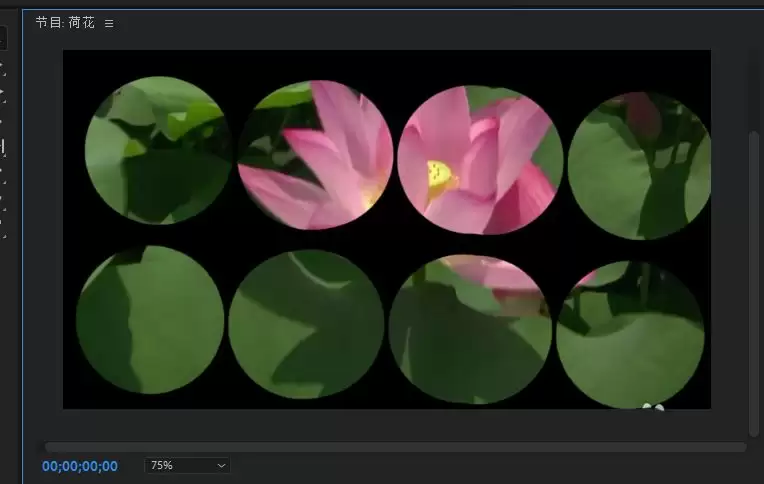Click the top-right circle with the red bud
The width and height of the screenshot is (764, 484).
point(639,166)
